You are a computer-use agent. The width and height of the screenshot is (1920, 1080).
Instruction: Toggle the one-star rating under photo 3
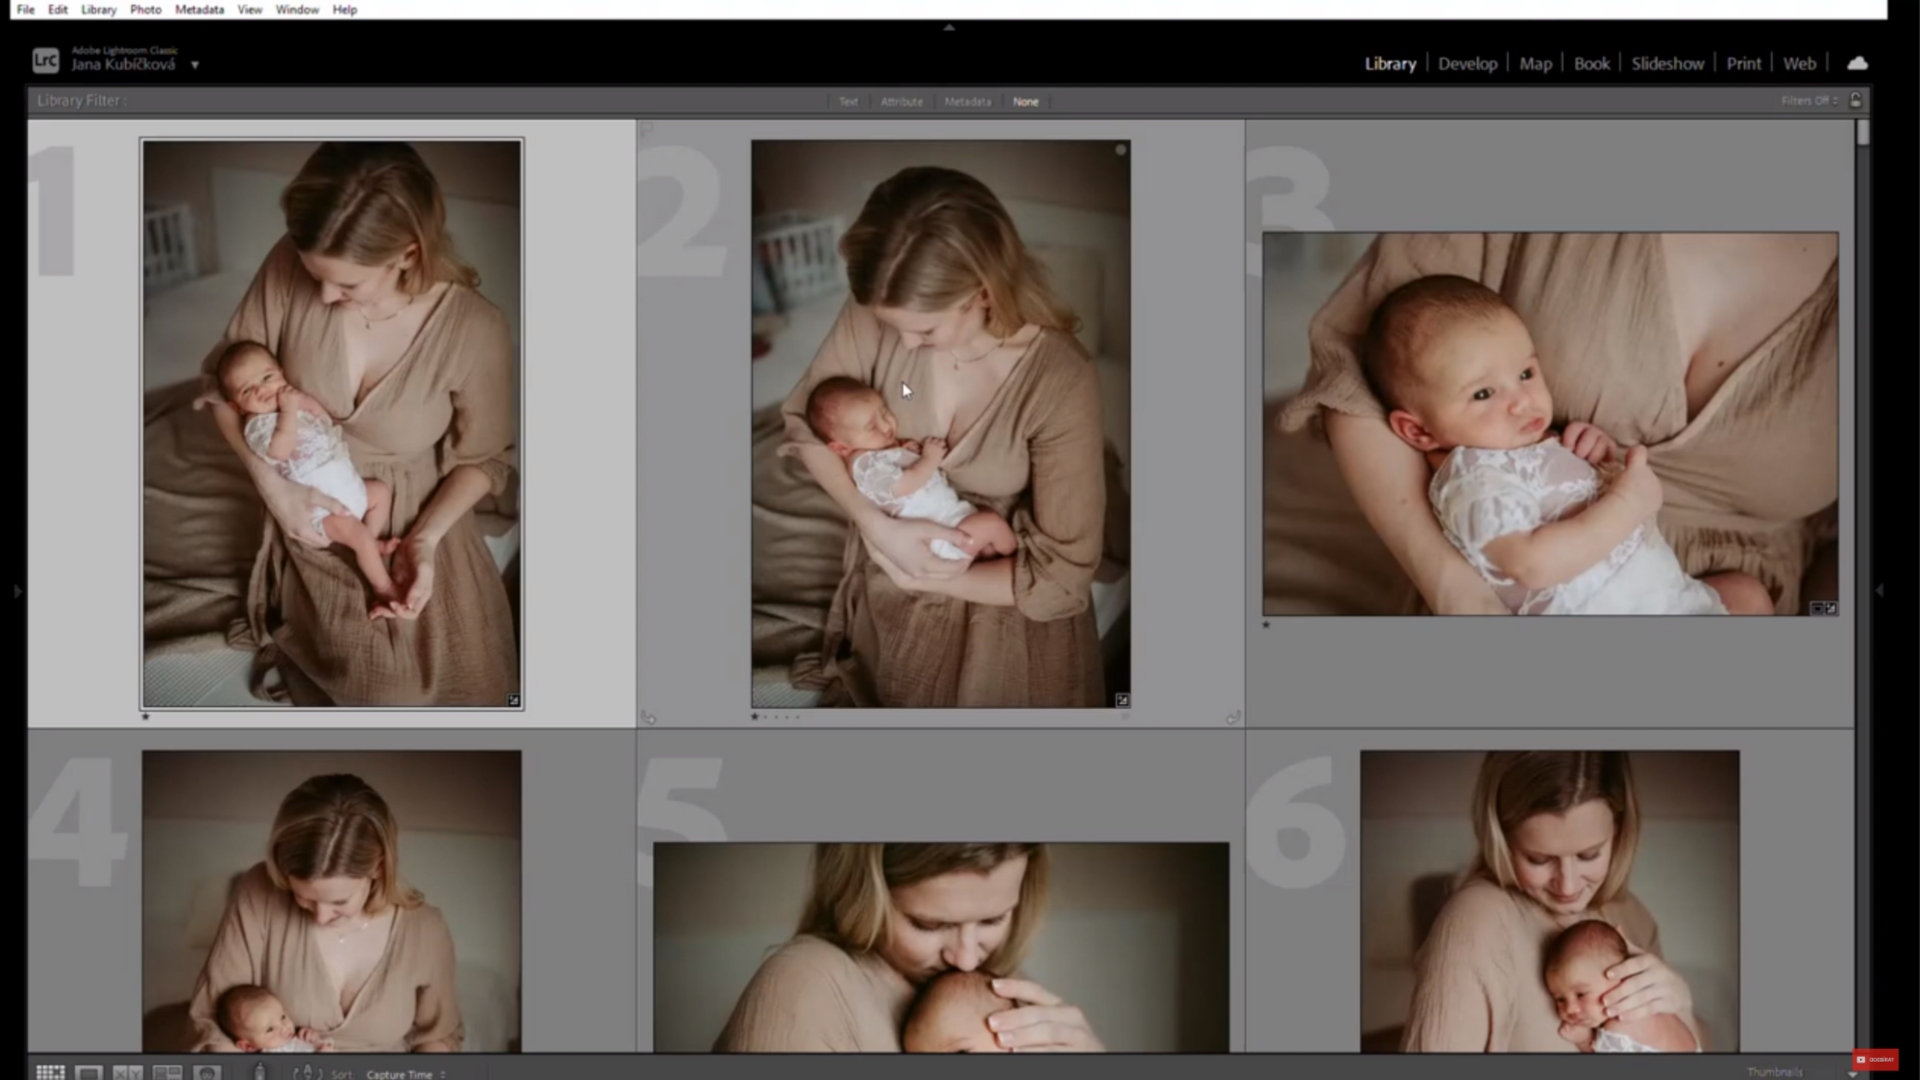pyautogui.click(x=1266, y=625)
